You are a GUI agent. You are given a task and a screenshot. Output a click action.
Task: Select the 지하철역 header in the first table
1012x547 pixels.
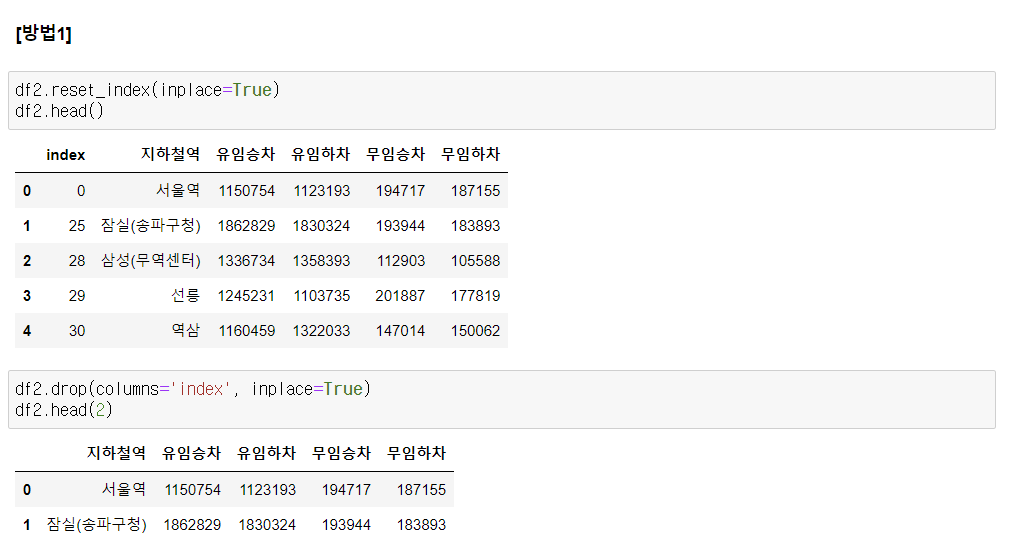170,154
